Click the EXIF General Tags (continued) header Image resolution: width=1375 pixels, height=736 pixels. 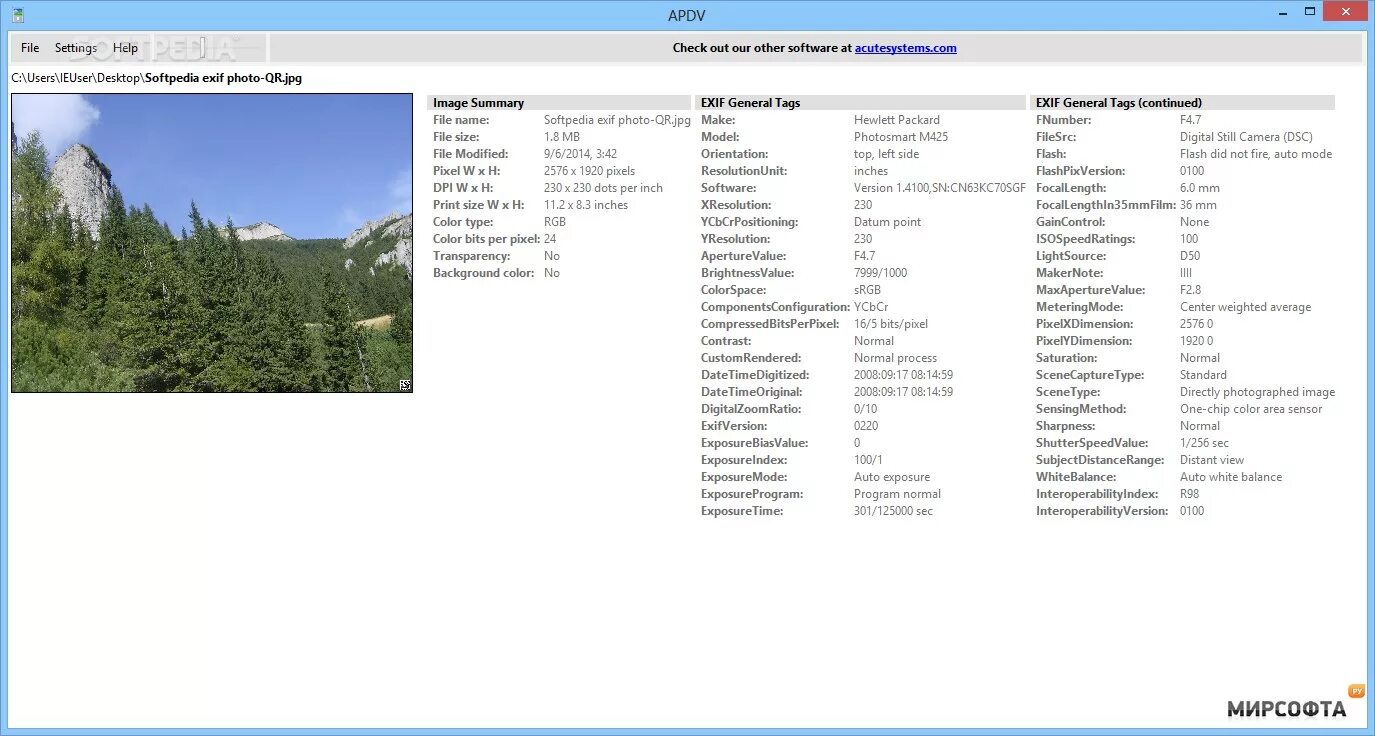click(1182, 103)
